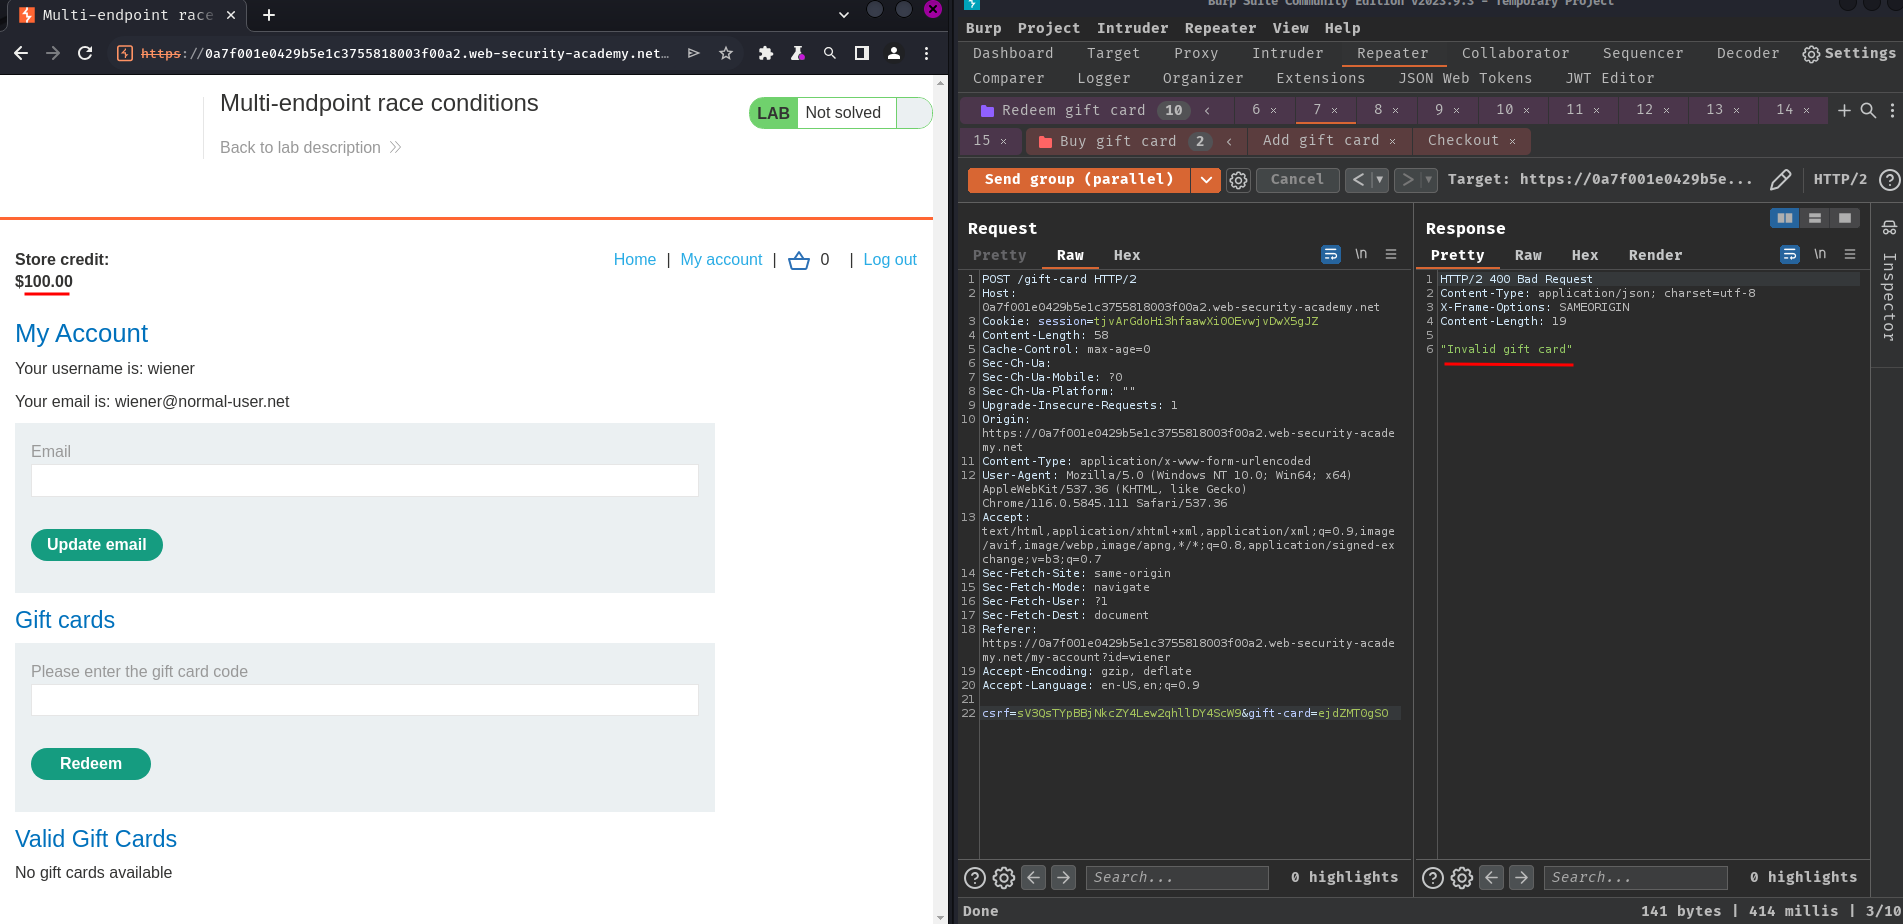Click Update email button
1903x924 pixels.
(x=97, y=545)
